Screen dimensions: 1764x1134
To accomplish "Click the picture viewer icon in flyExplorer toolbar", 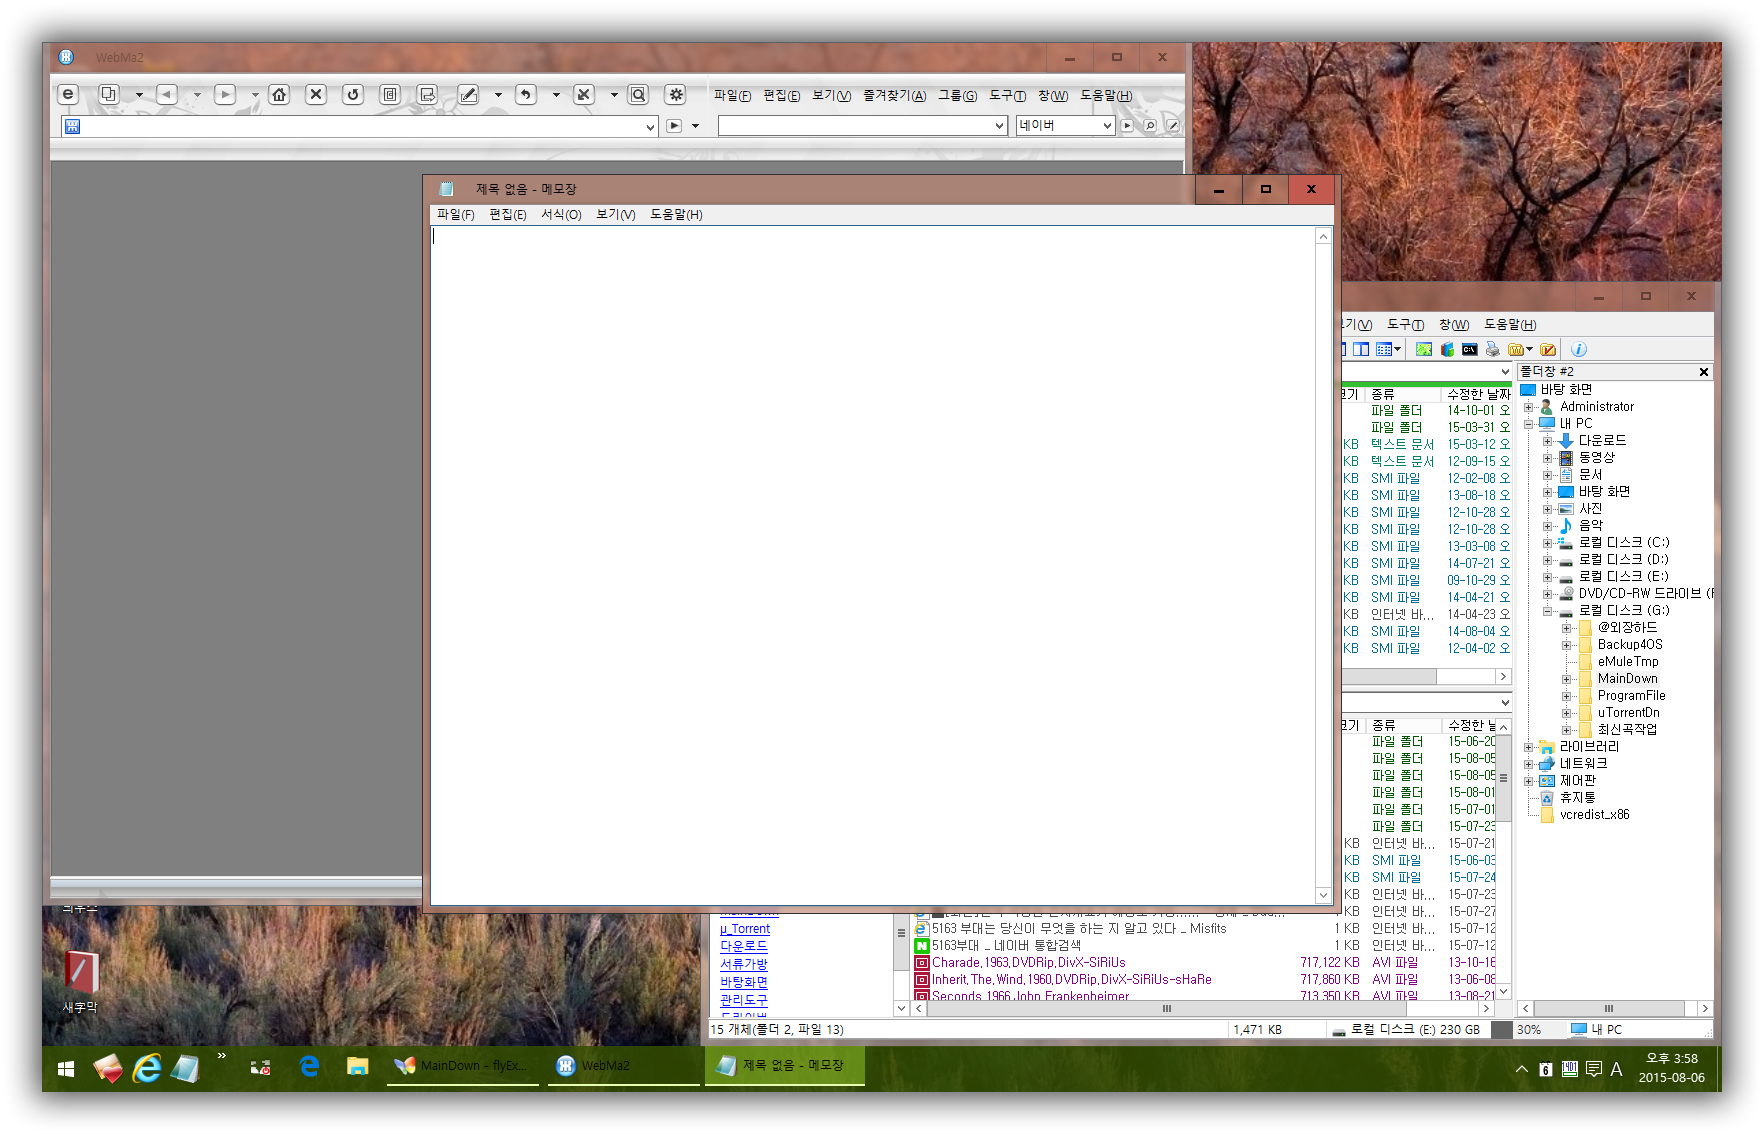I will coord(1424,350).
